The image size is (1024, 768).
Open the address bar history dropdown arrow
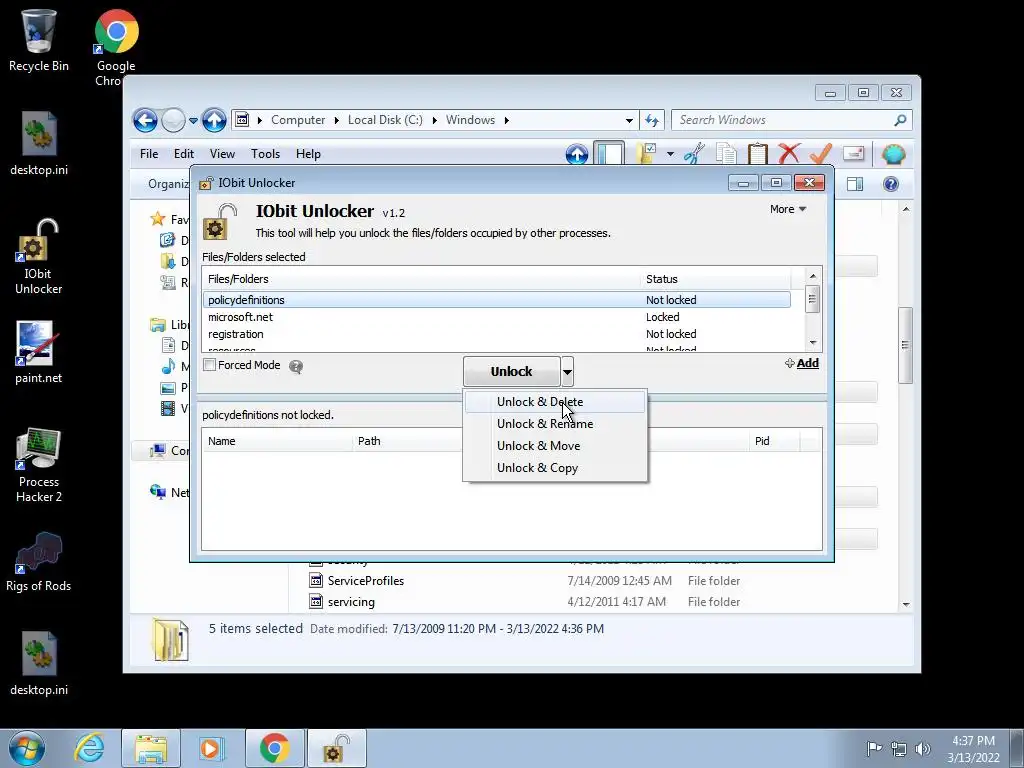[x=629, y=121]
